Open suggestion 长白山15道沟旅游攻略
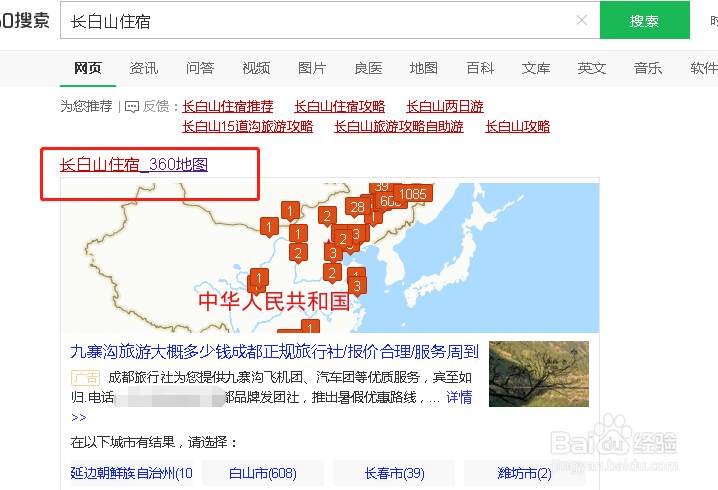 click(248, 126)
